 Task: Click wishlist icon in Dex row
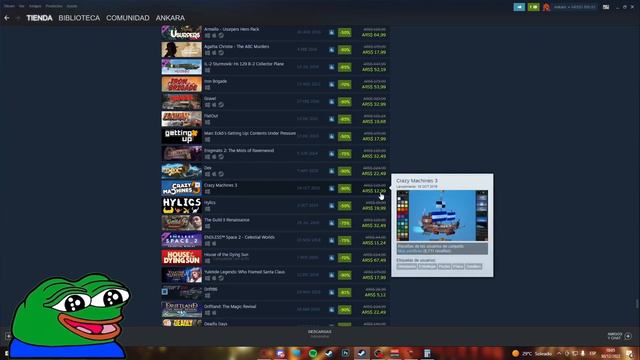331,171
